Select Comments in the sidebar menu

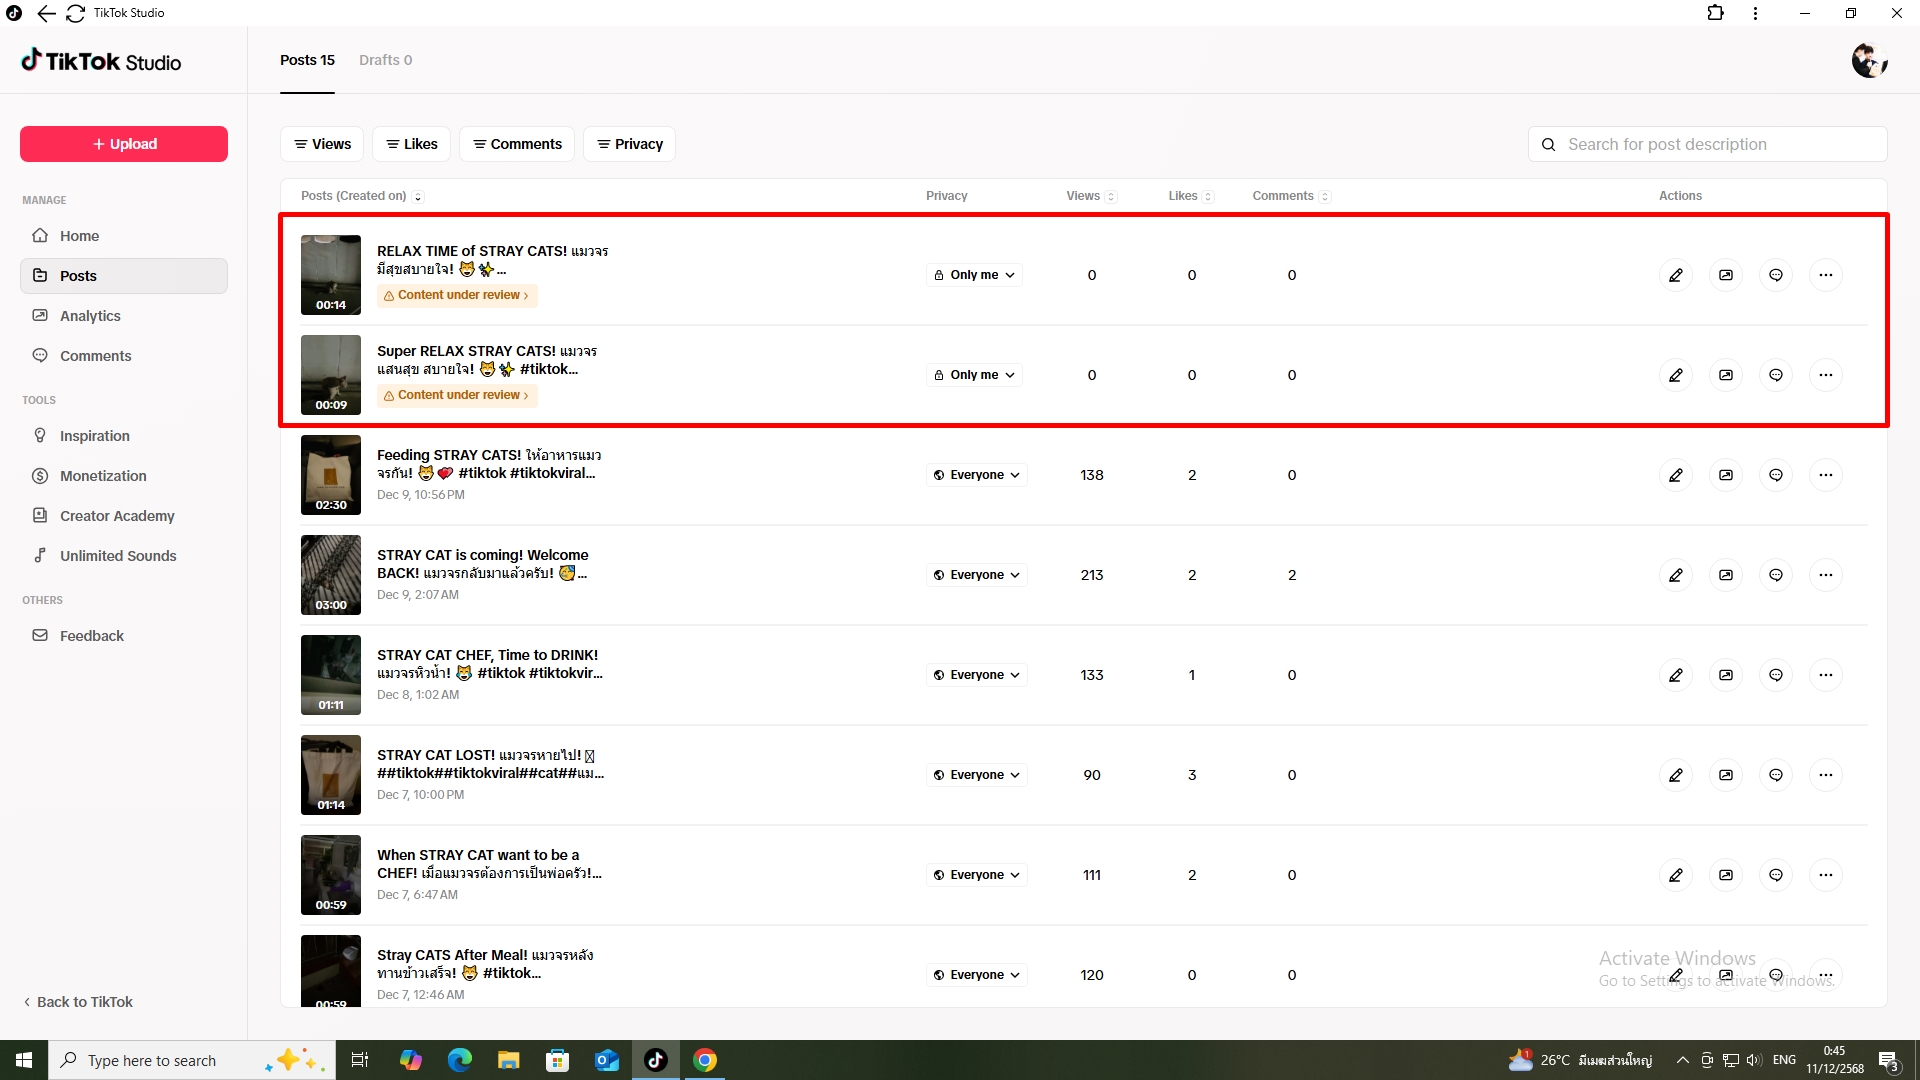tap(95, 356)
